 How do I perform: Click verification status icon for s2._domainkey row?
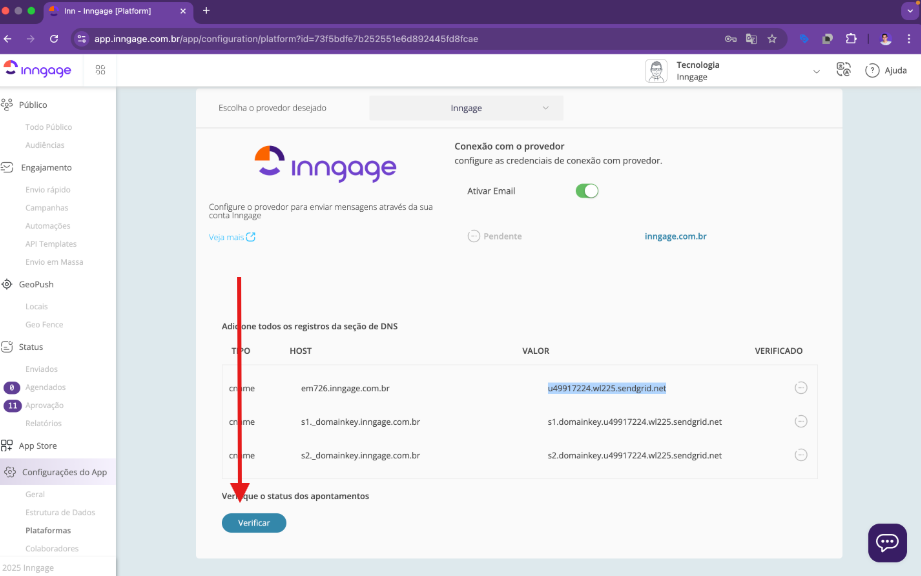coord(801,455)
